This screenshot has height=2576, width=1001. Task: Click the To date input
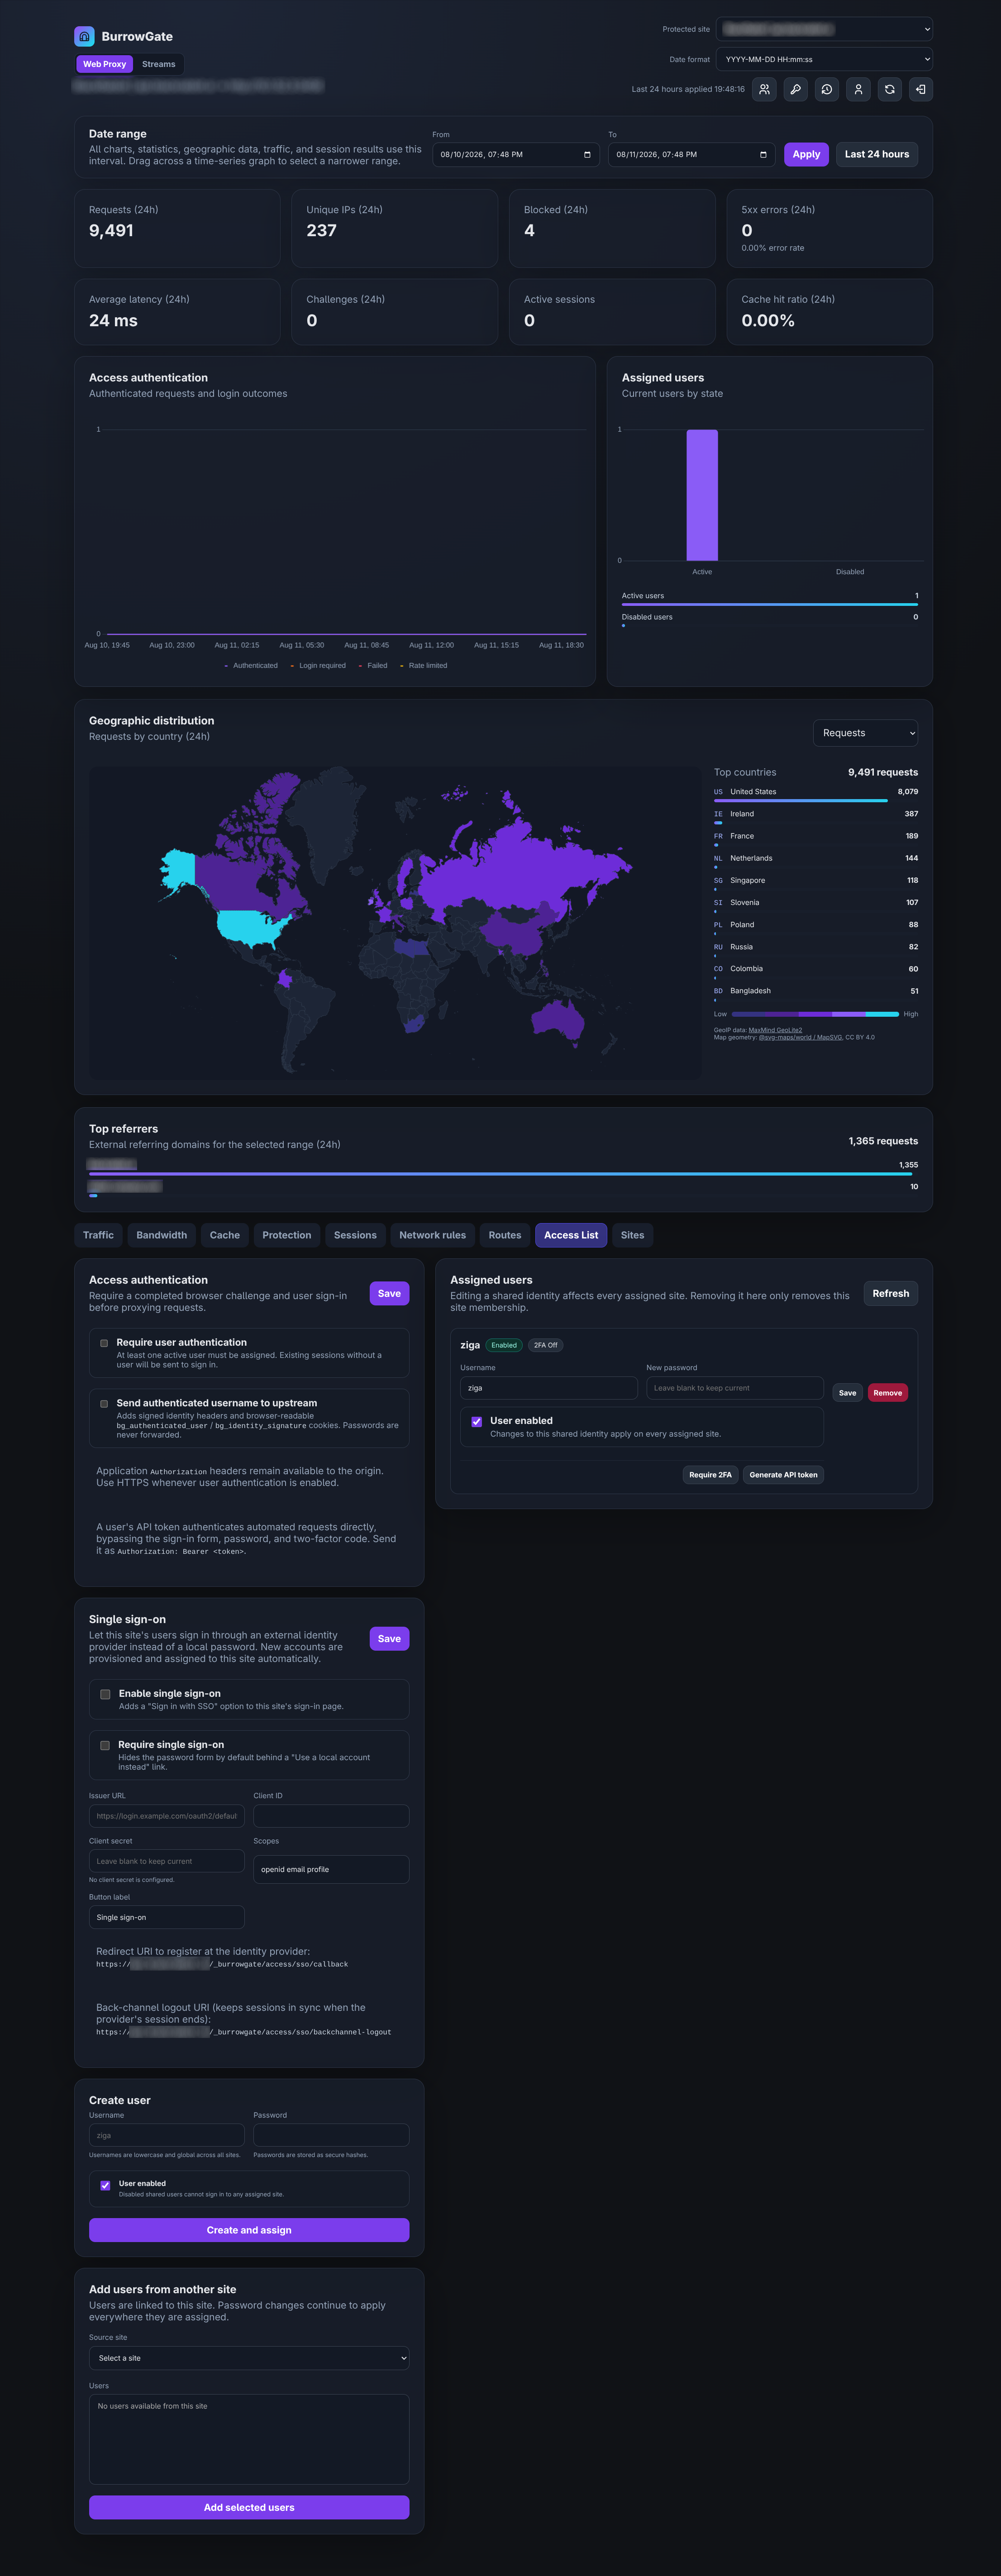click(x=691, y=155)
